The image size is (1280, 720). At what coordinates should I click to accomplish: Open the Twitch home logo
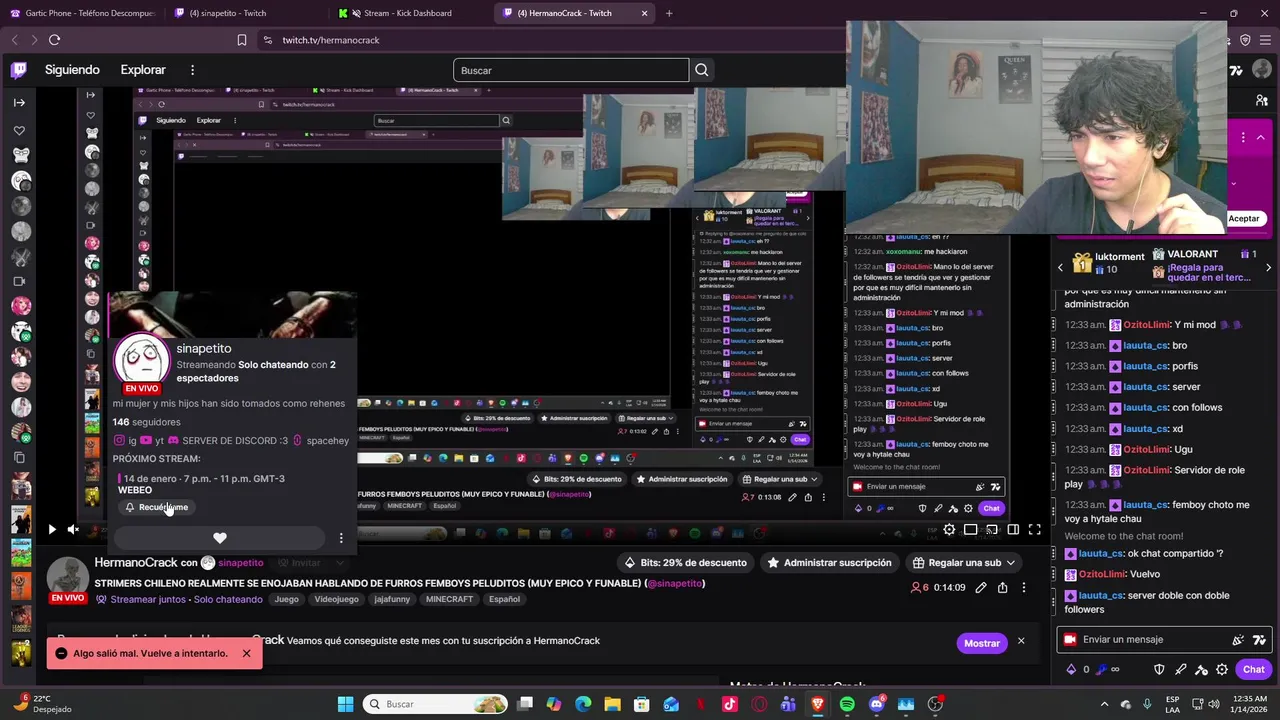click(x=19, y=70)
